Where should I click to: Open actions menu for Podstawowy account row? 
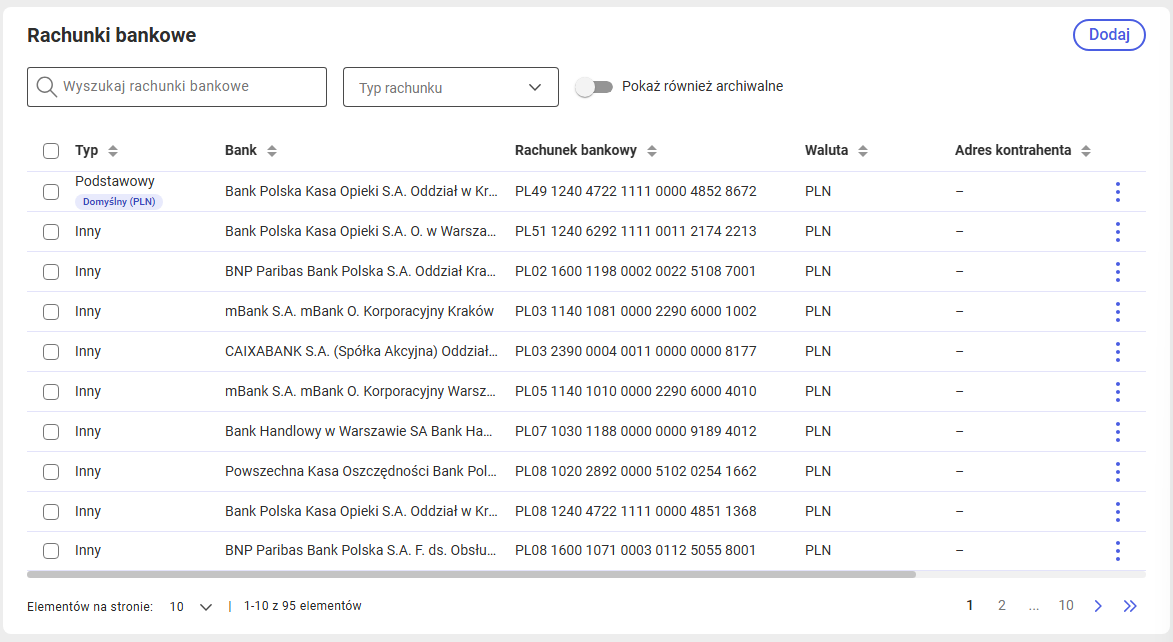(x=1118, y=192)
